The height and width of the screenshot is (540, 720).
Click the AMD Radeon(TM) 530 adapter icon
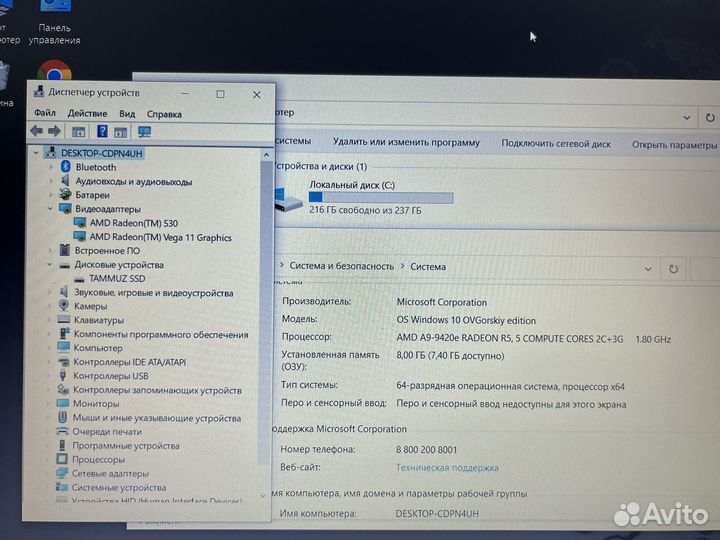(80, 223)
